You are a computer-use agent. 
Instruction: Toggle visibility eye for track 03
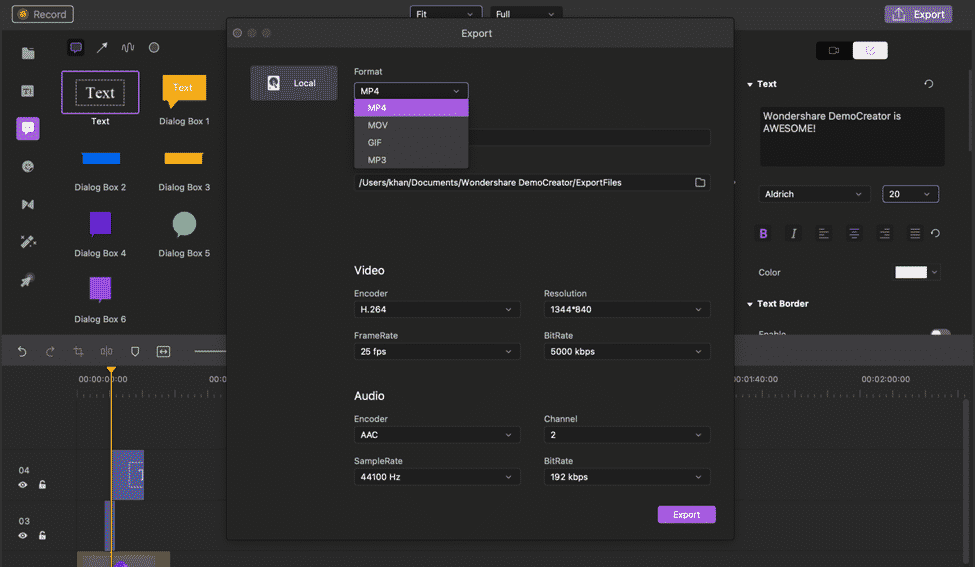click(x=23, y=536)
